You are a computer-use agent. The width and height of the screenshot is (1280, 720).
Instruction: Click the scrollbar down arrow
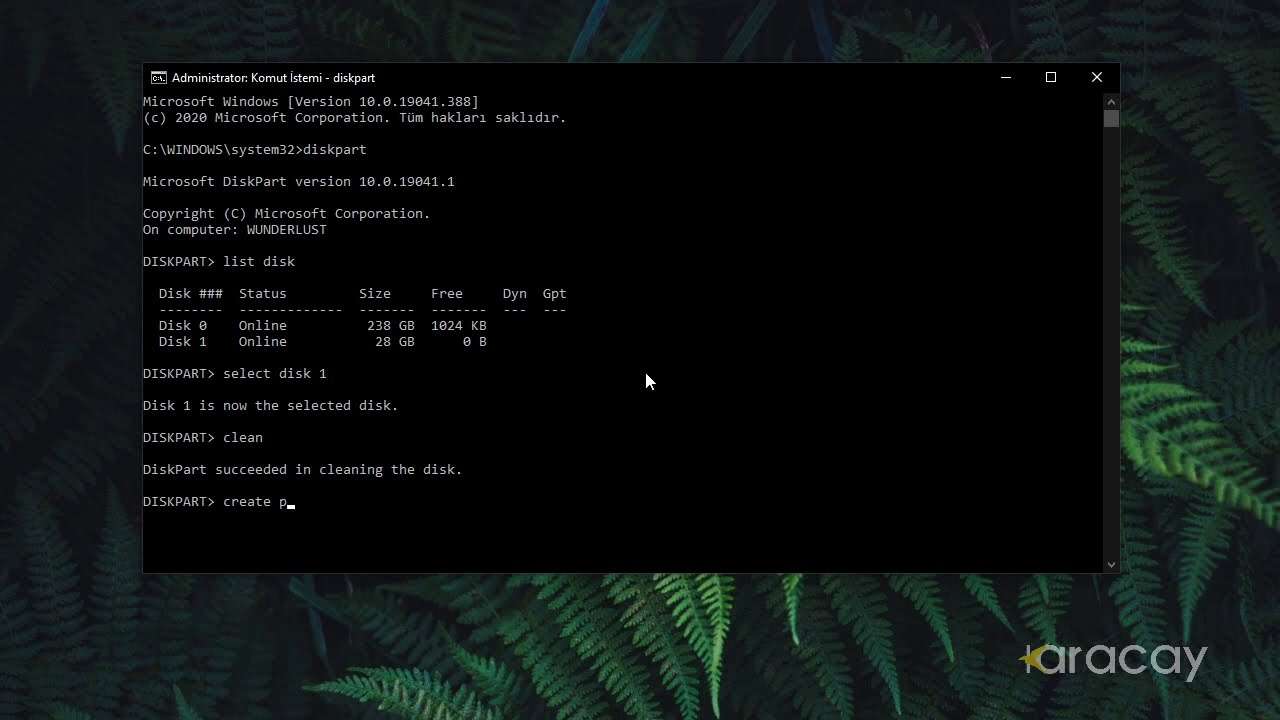(x=1111, y=564)
